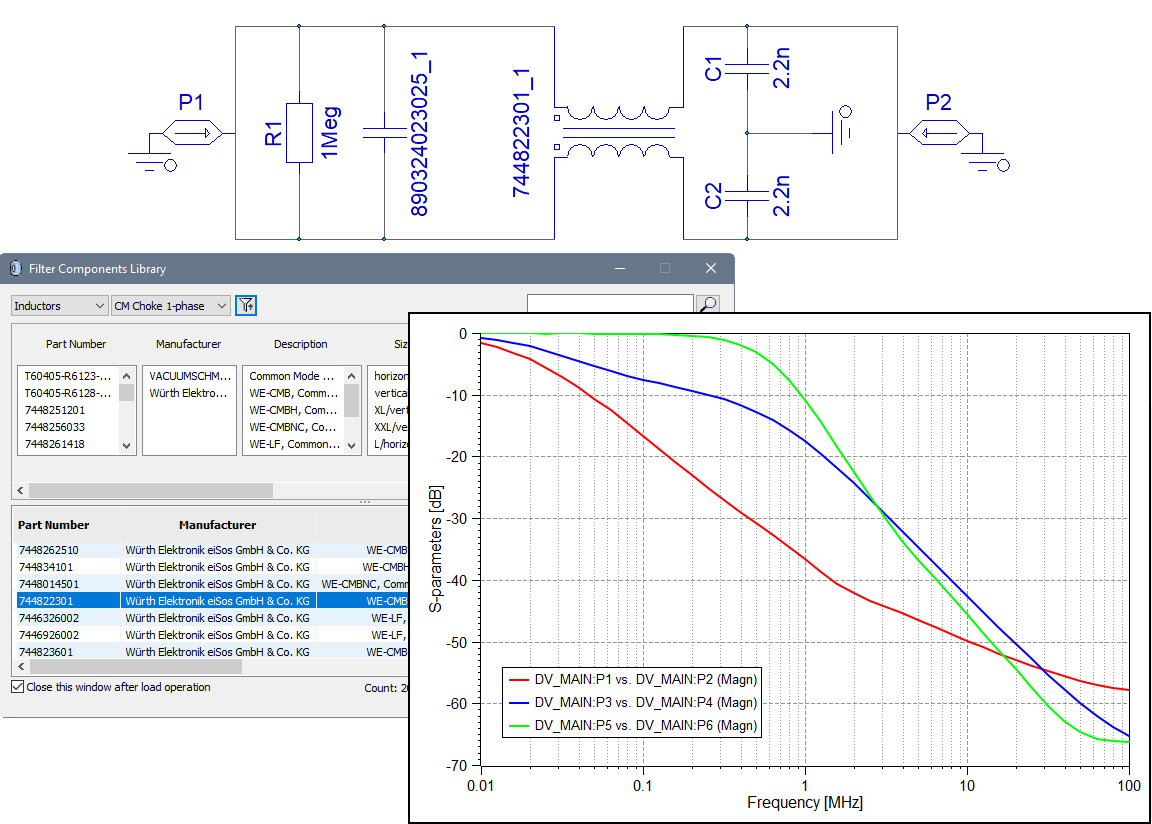Open the CM Choke 1-phase dropdown
This screenshot has width=1152, height=824.
coord(171,306)
